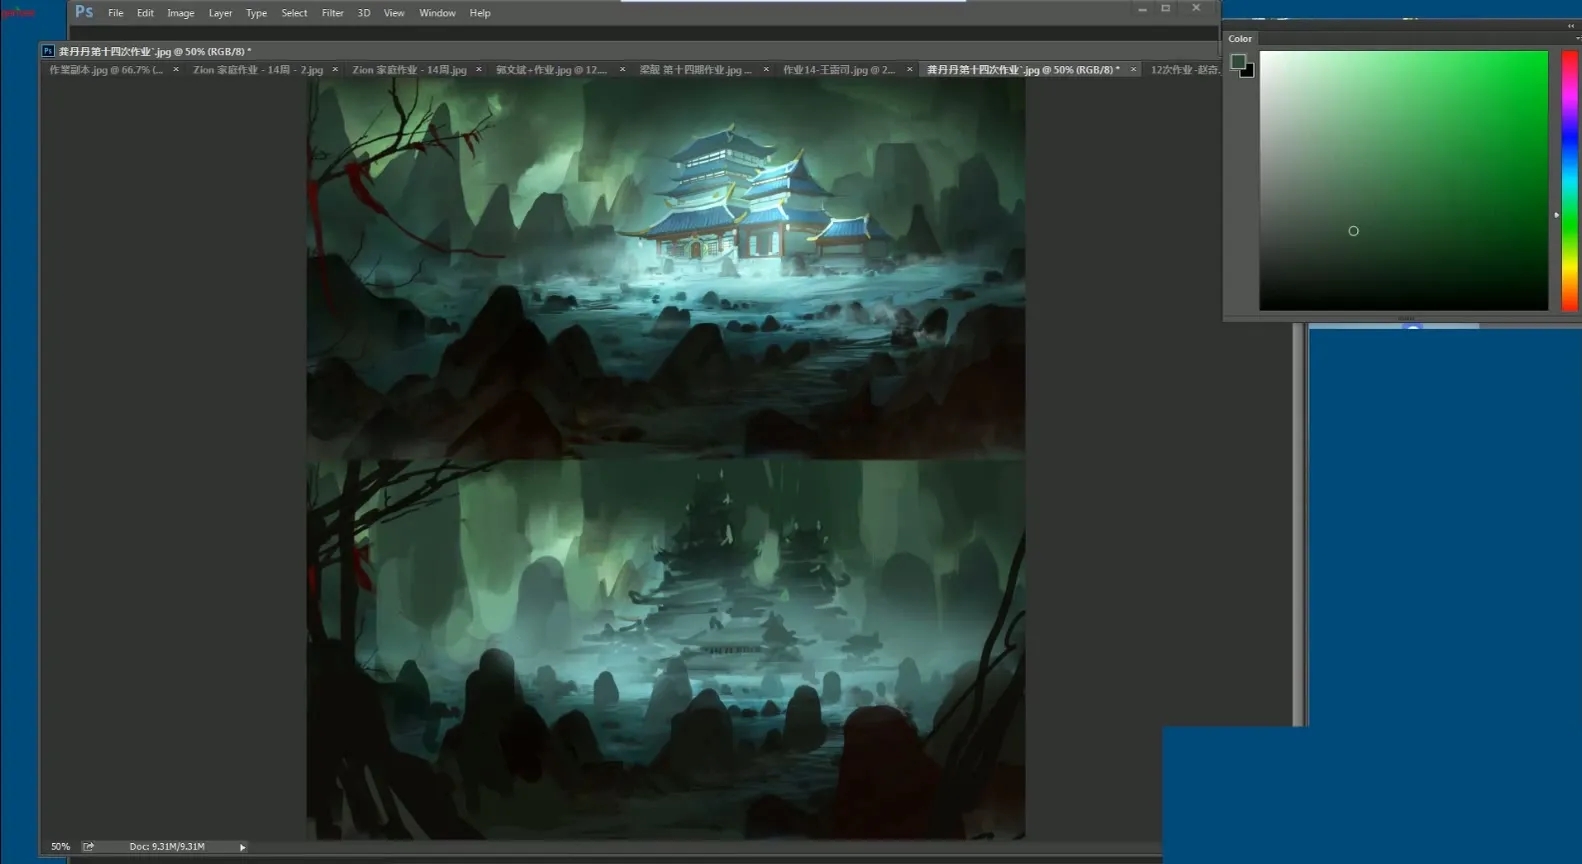Switch to the 作業副本.jpg @ 66.7% tab
Image resolution: width=1582 pixels, height=864 pixels.
pos(106,70)
